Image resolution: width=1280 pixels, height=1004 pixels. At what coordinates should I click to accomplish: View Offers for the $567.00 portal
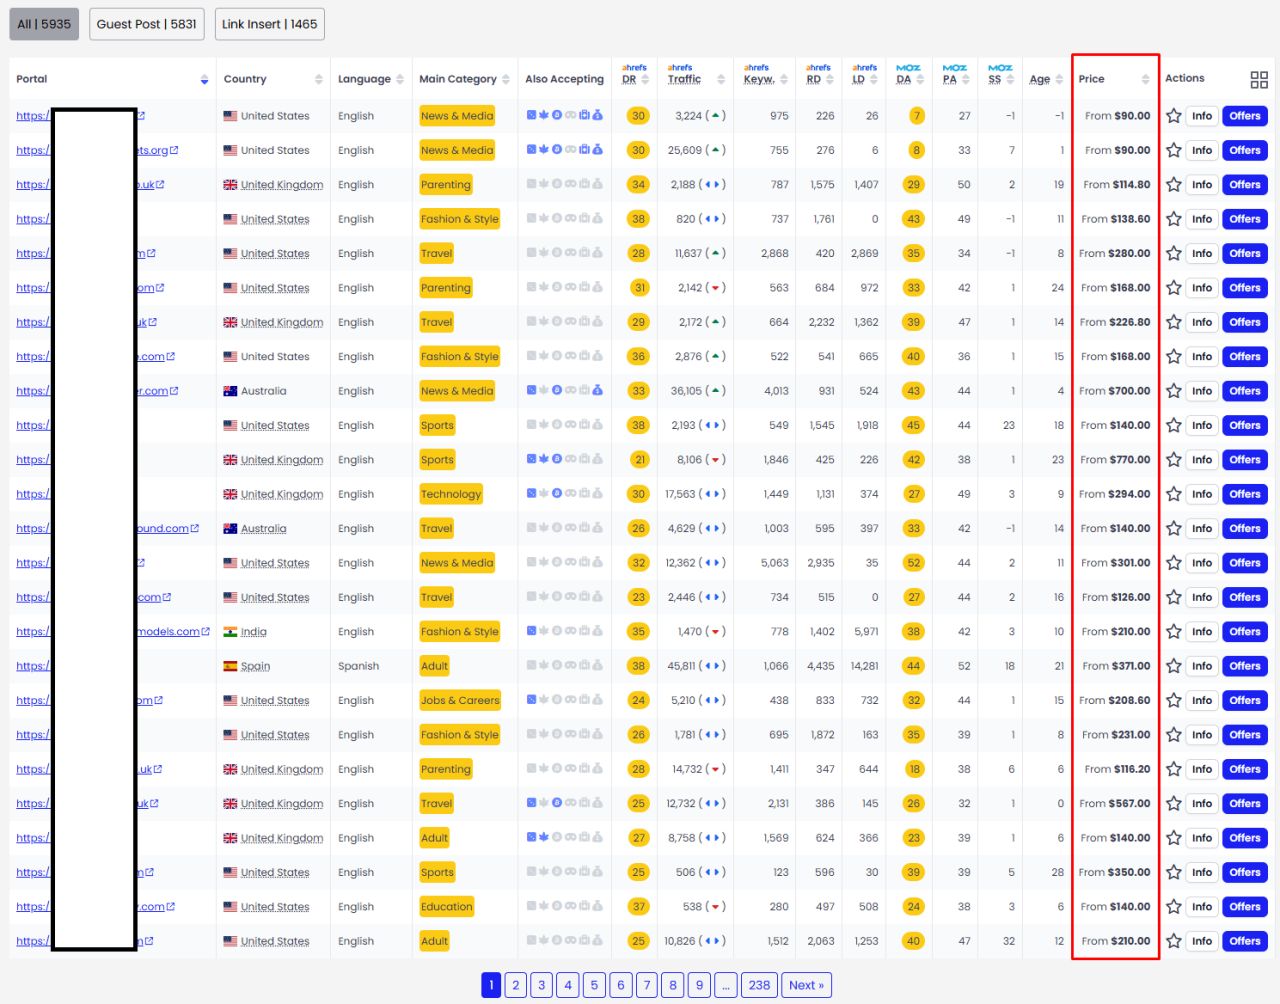pyautogui.click(x=1244, y=804)
